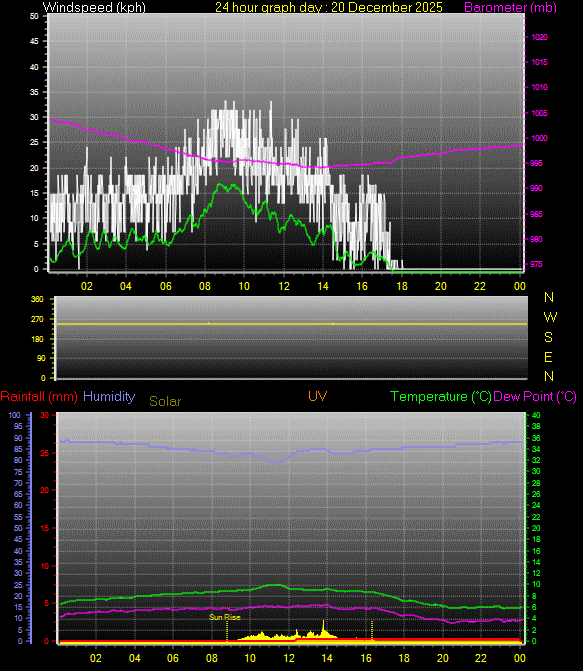The height and width of the screenshot is (671, 583).
Task: Click compass letter S on direction chart
Action: (548, 337)
